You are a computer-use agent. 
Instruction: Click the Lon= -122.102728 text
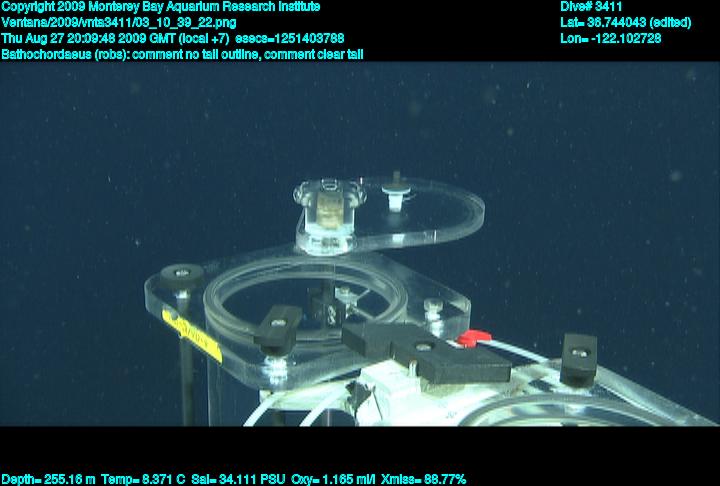pyautogui.click(x=611, y=38)
